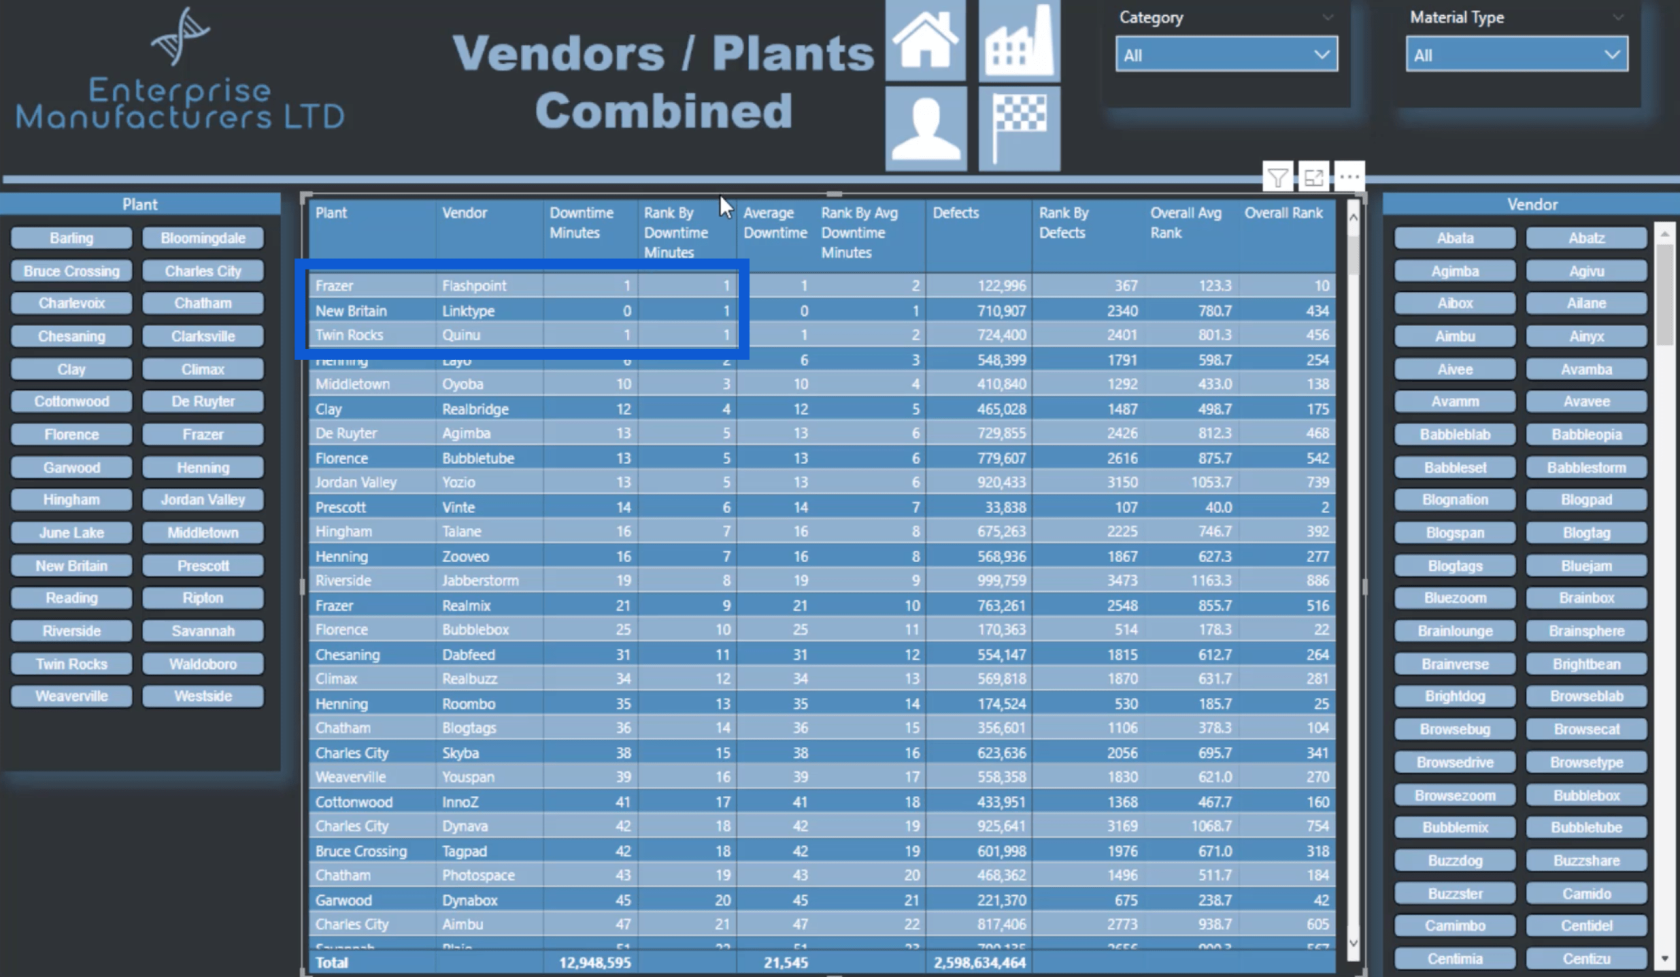Click the 12,948,595 total downtime value
This screenshot has height=977, width=1680.
(x=595, y=963)
